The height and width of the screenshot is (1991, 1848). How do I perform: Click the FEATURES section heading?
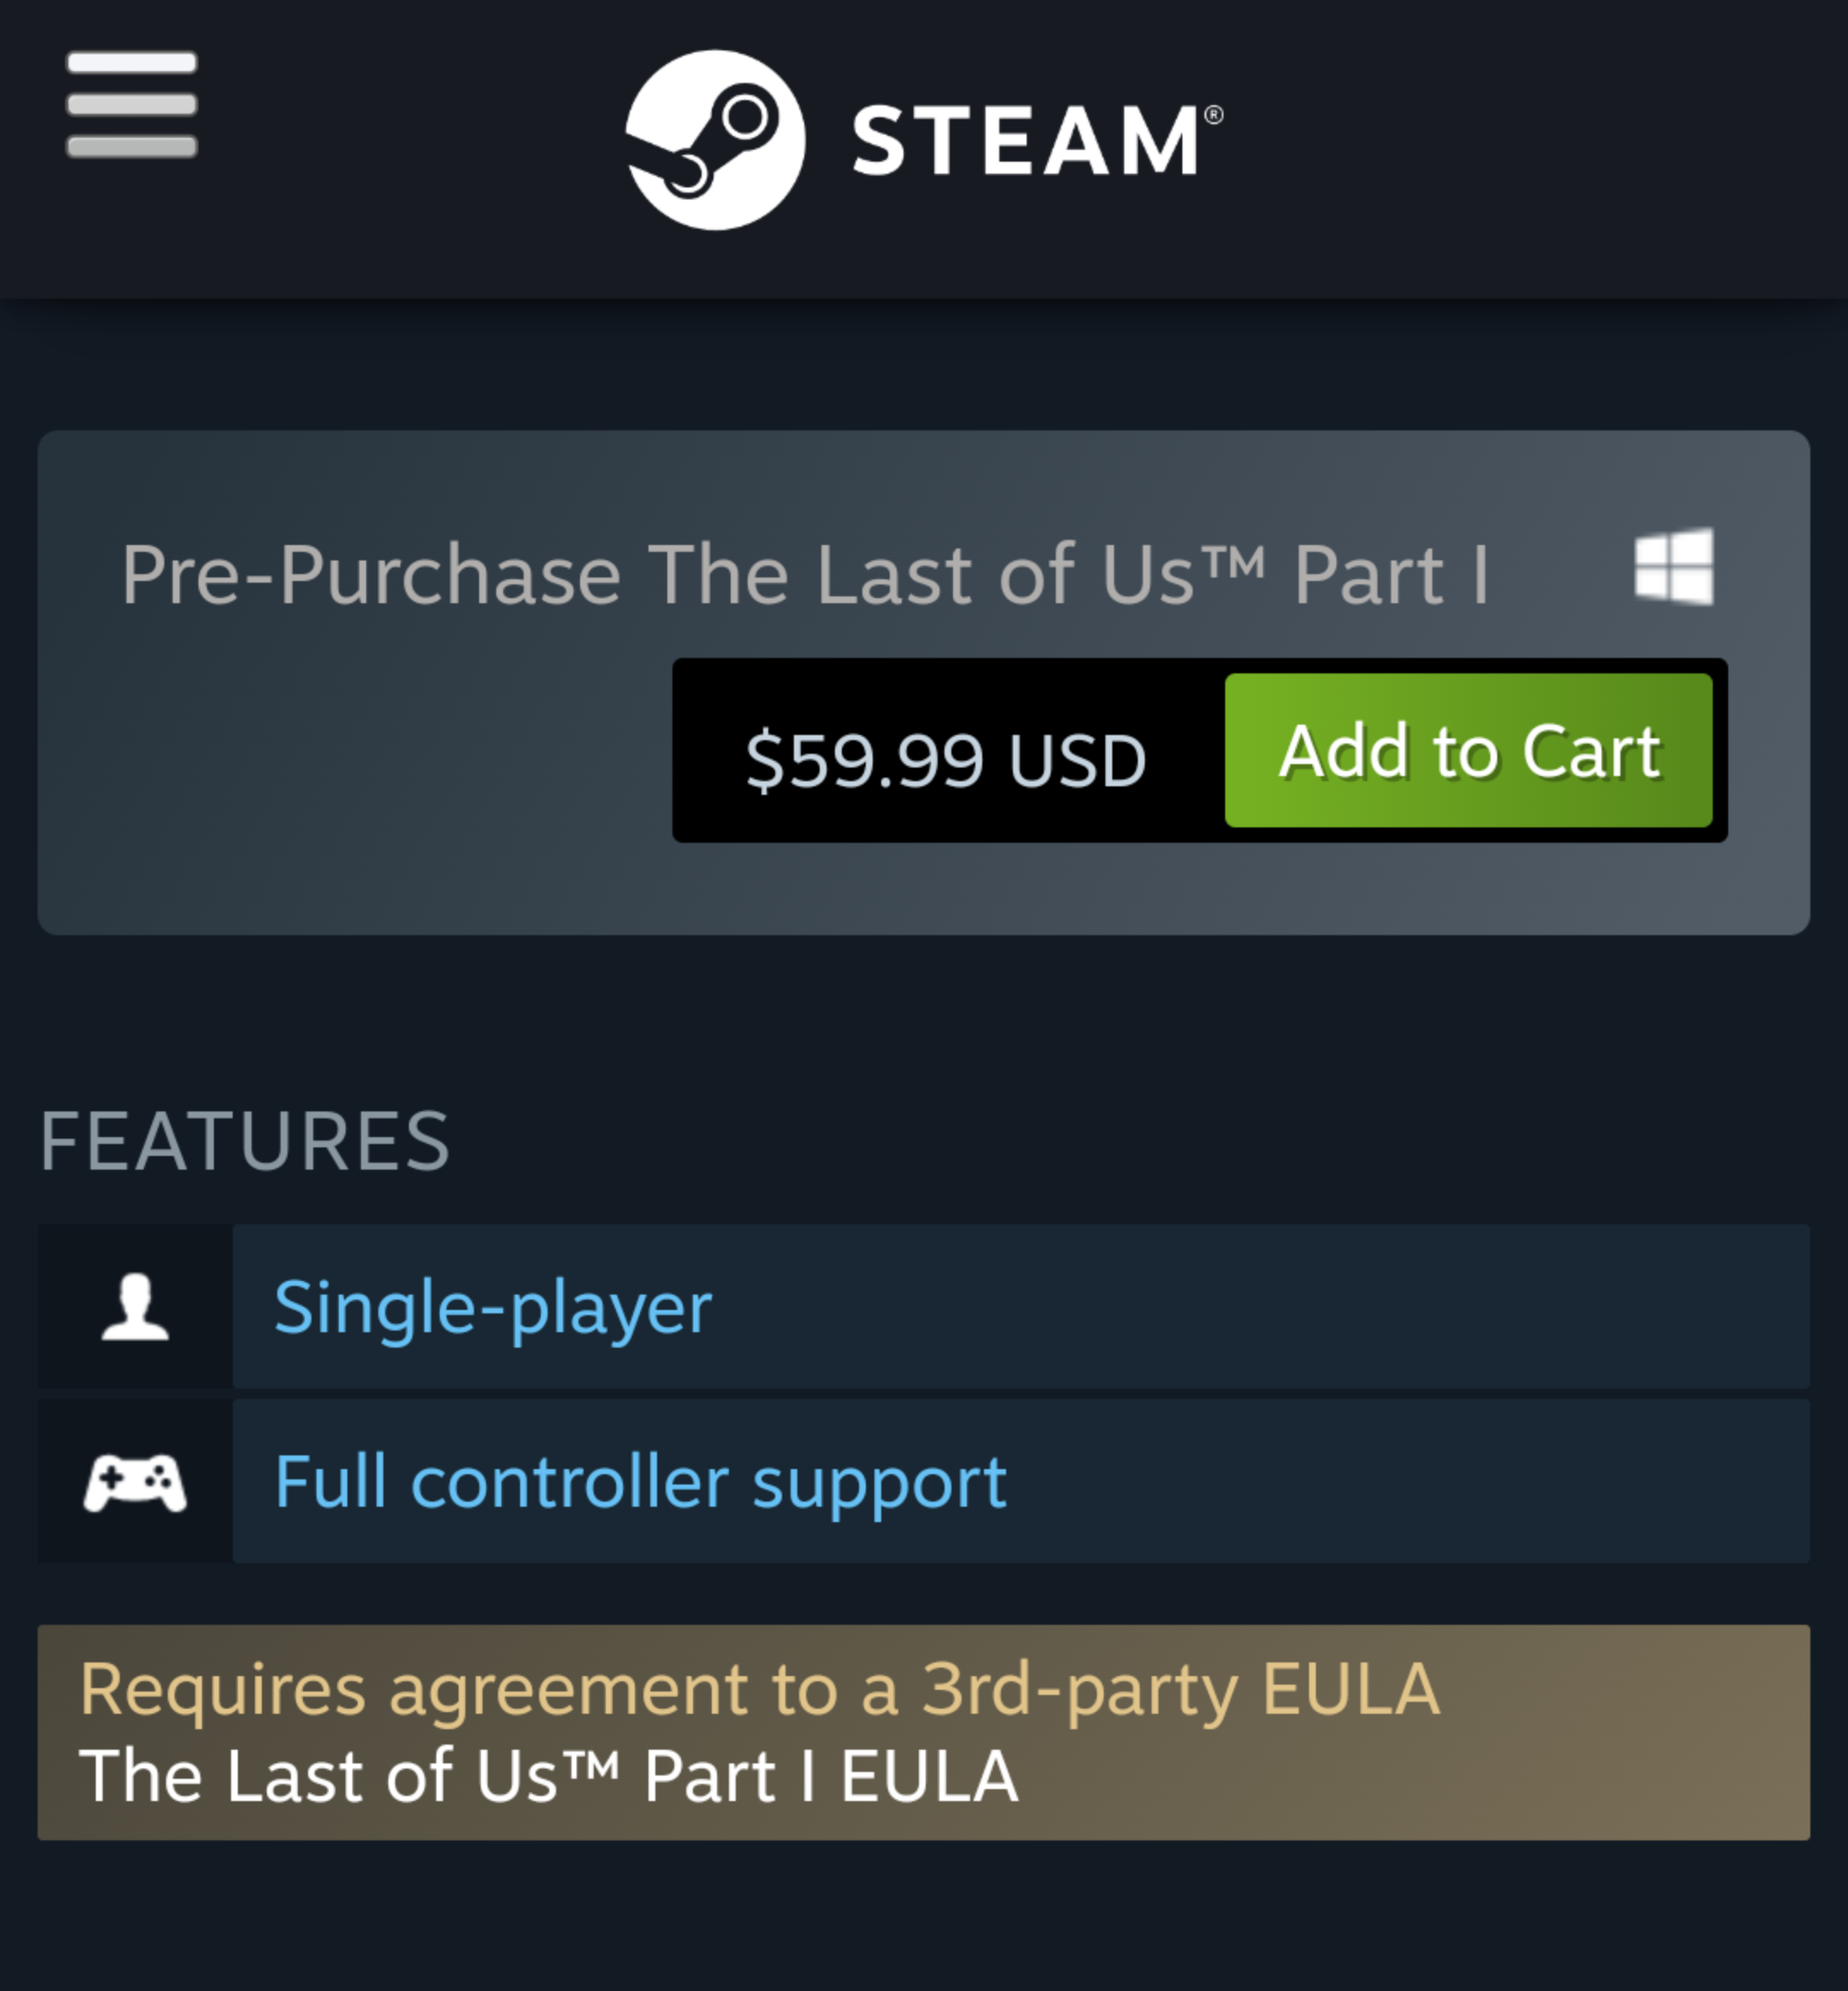[245, 1141]
